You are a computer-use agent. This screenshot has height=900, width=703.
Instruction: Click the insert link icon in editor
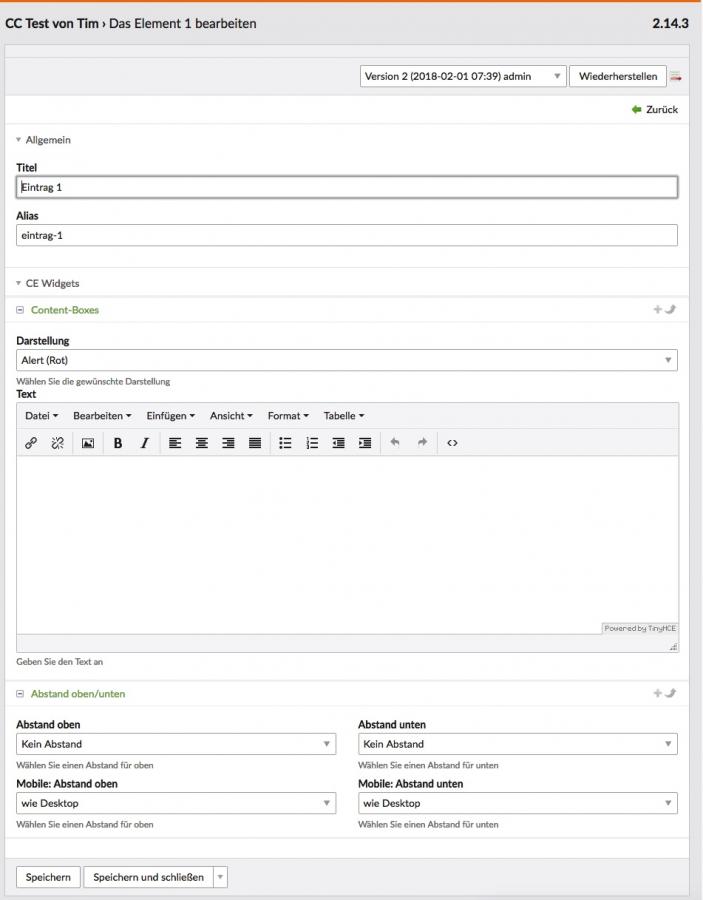31,443
